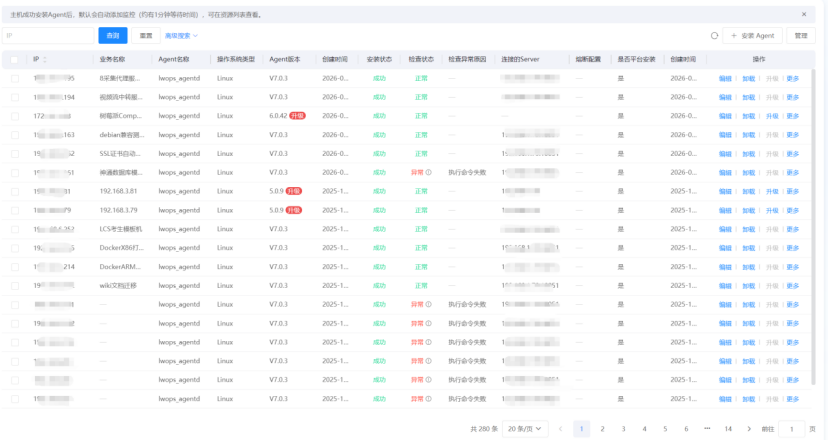The image size is (828, 440).
Task: Go to the next page using the right arrow
Action: (x=750, y=428)
